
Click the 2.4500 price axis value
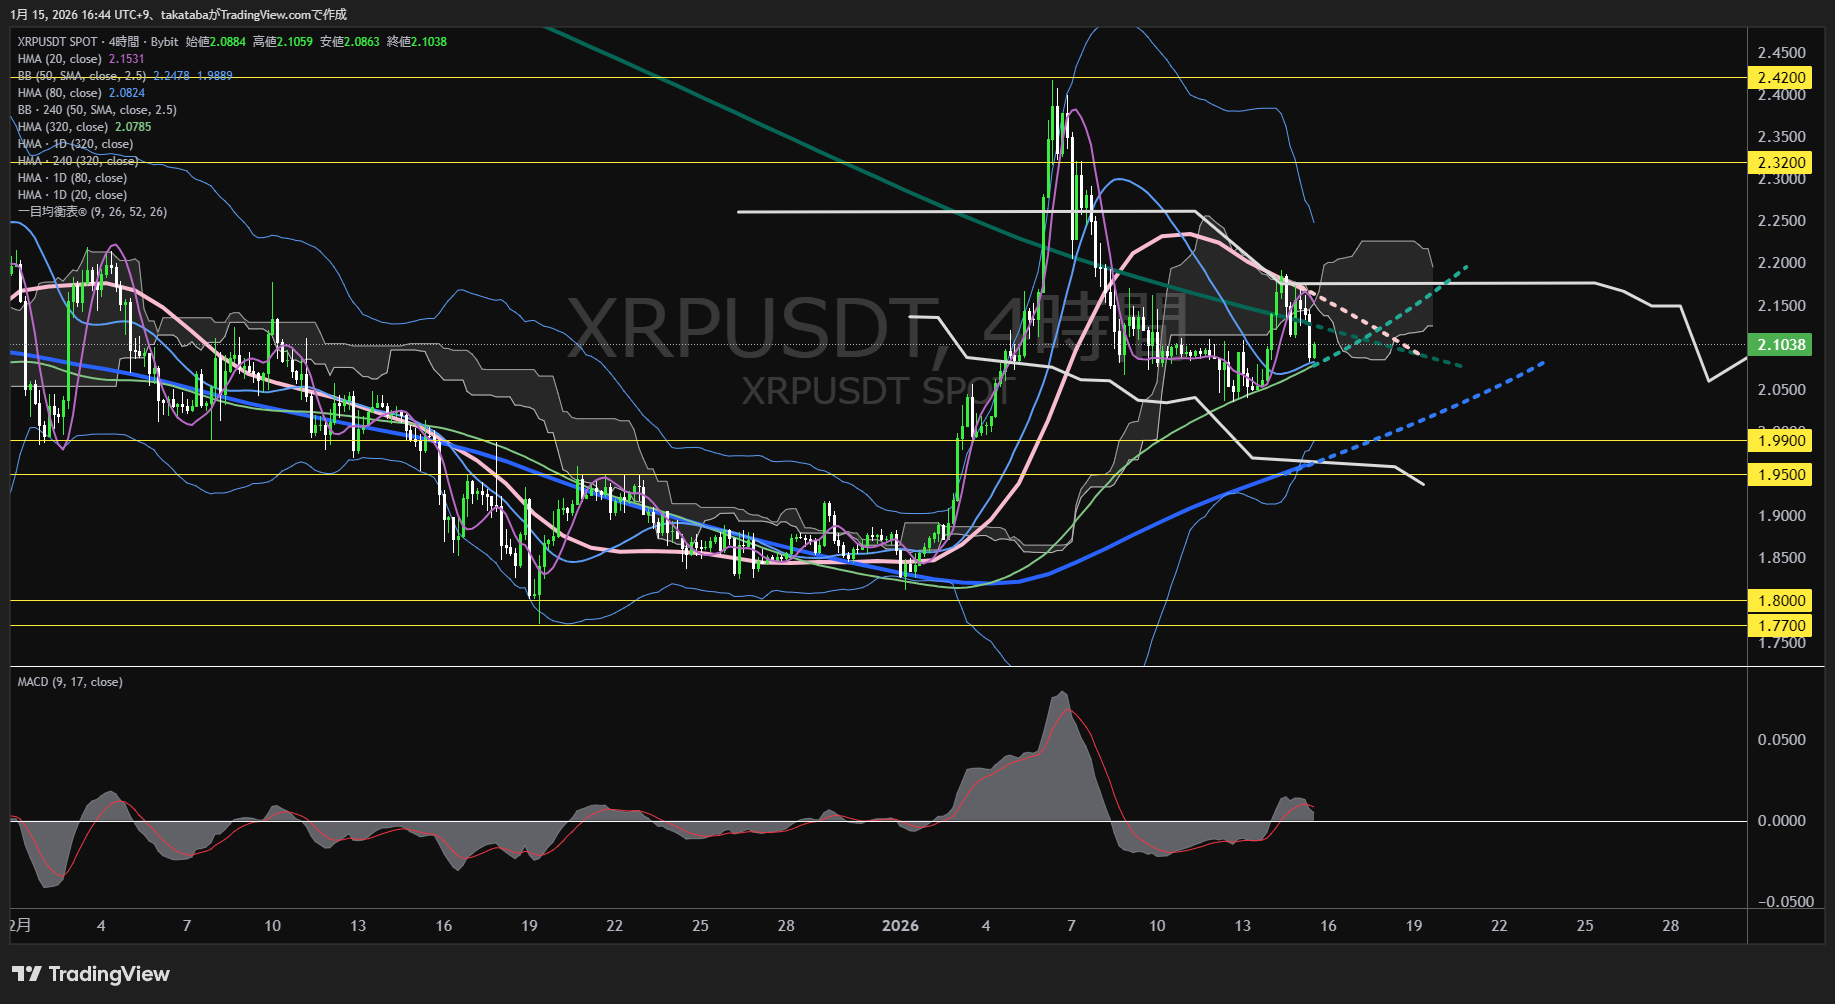coord(1782,53)
